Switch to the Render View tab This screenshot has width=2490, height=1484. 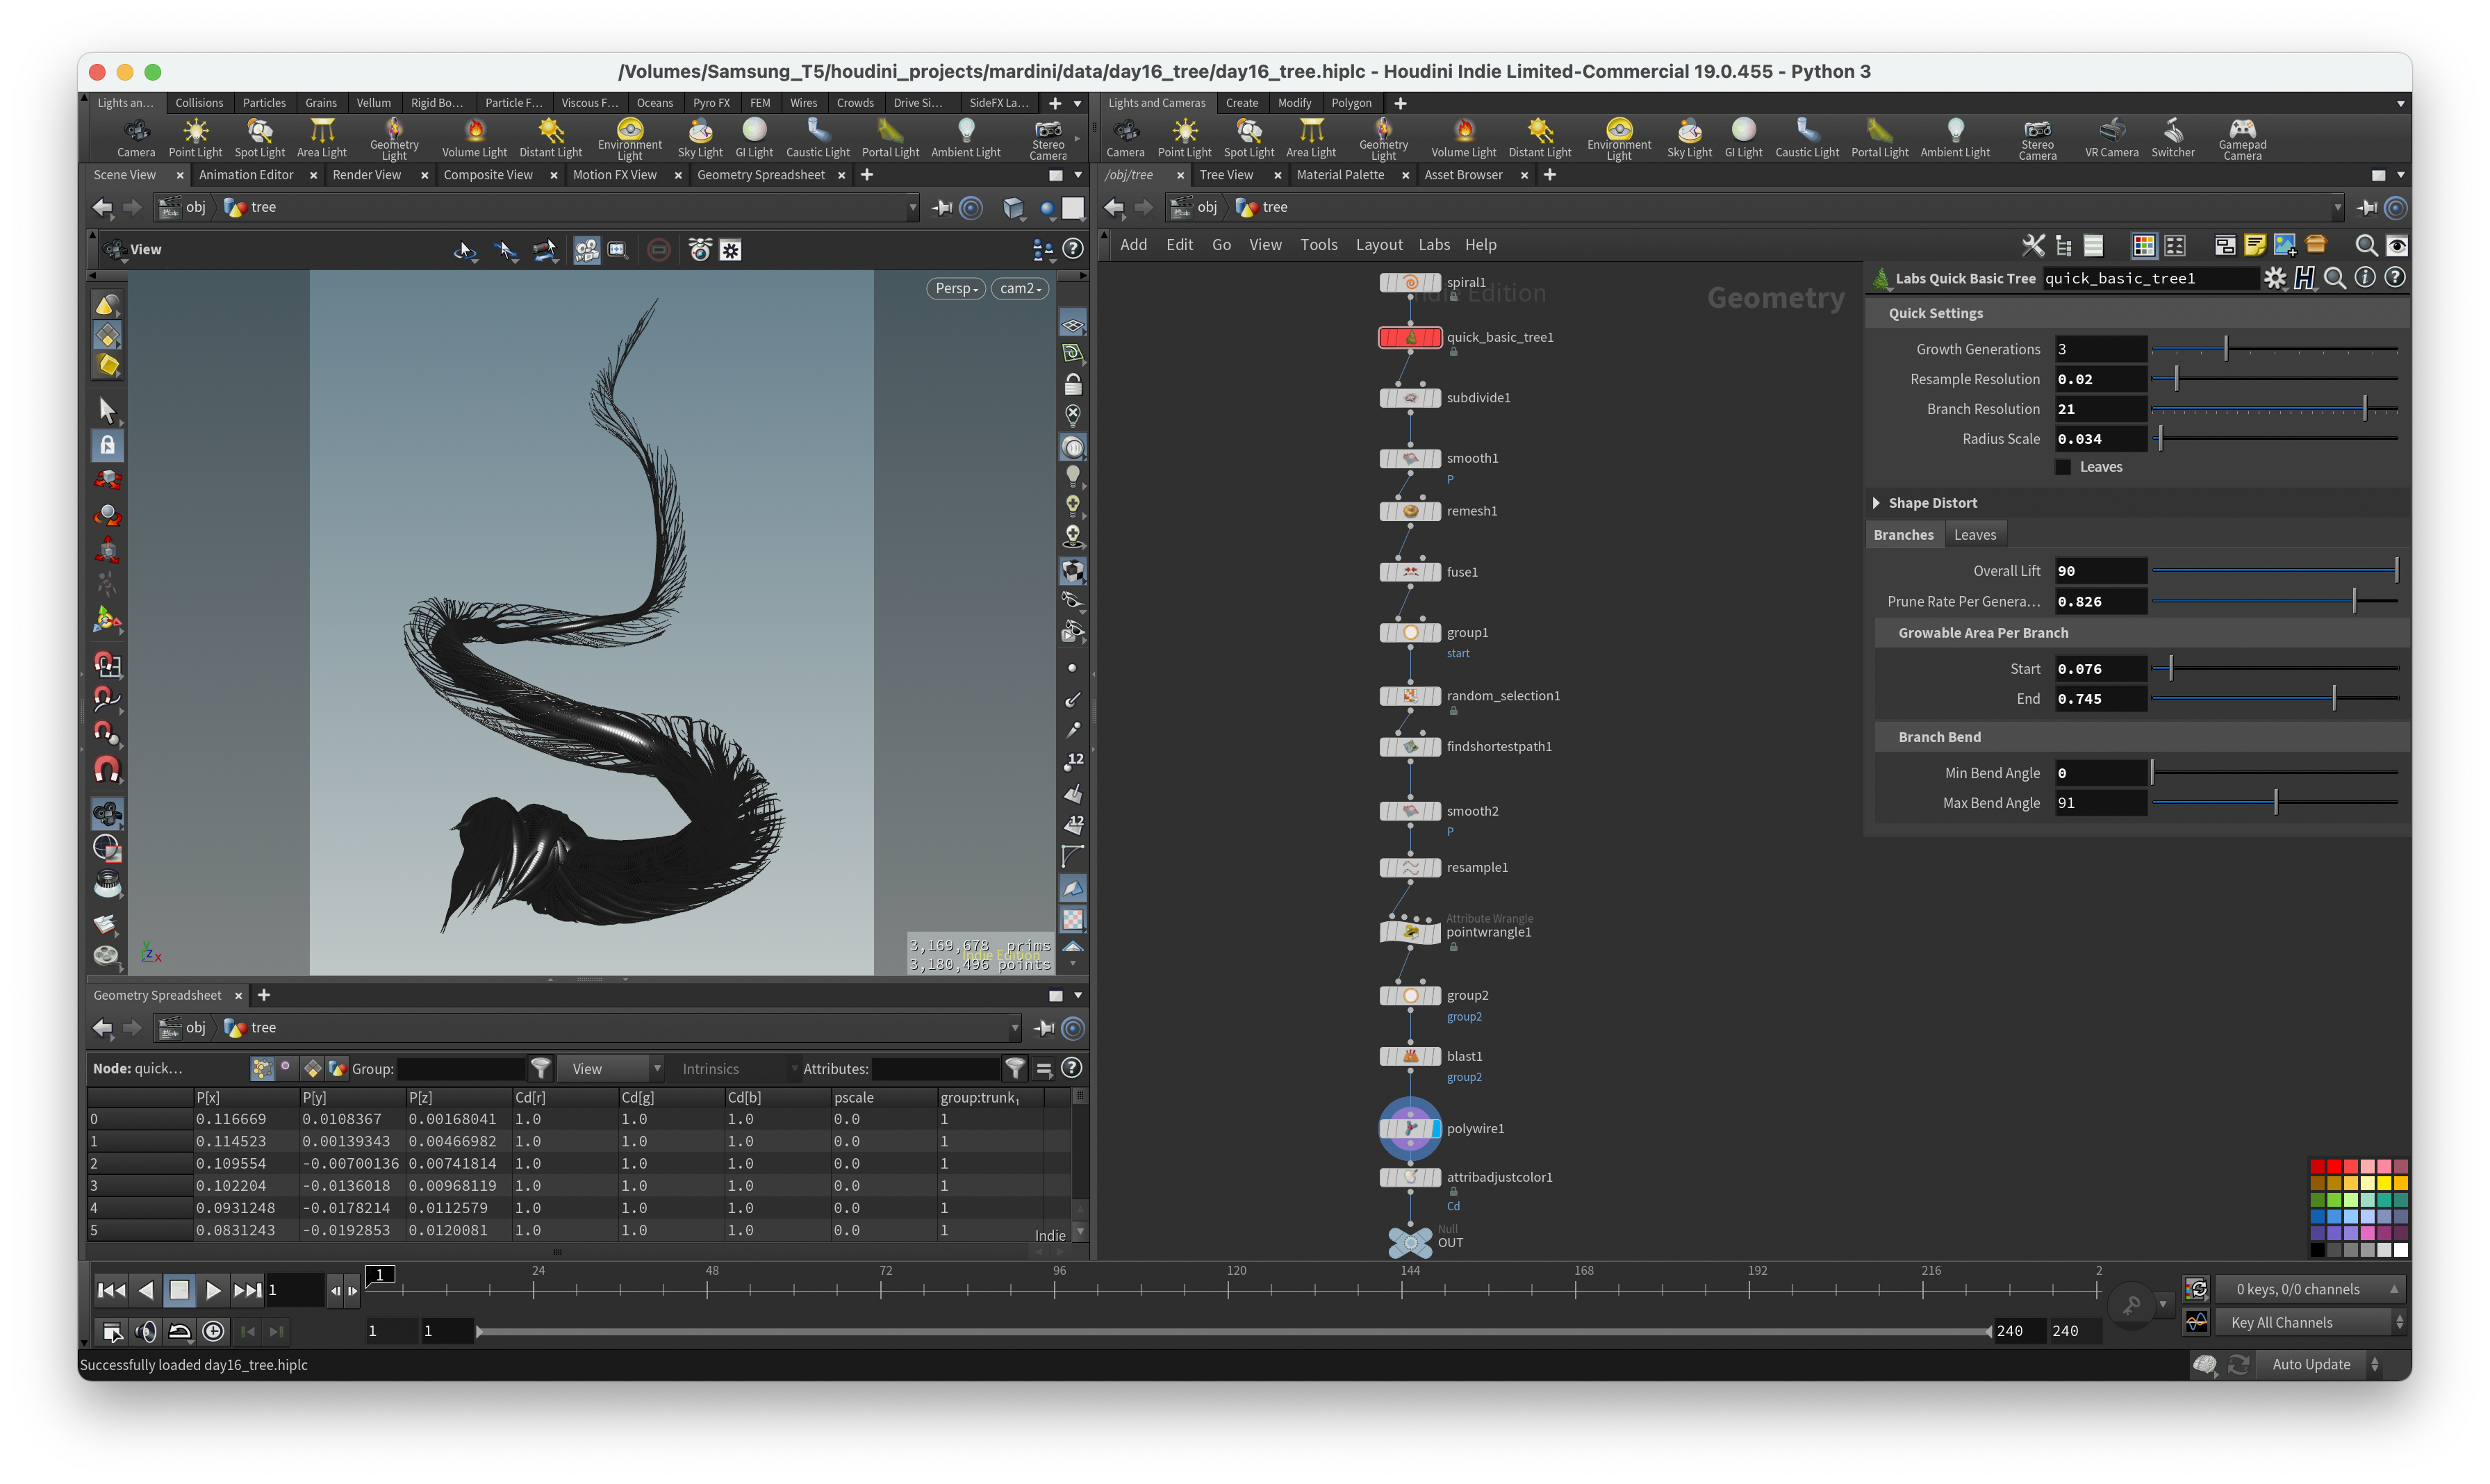[366, 175]
